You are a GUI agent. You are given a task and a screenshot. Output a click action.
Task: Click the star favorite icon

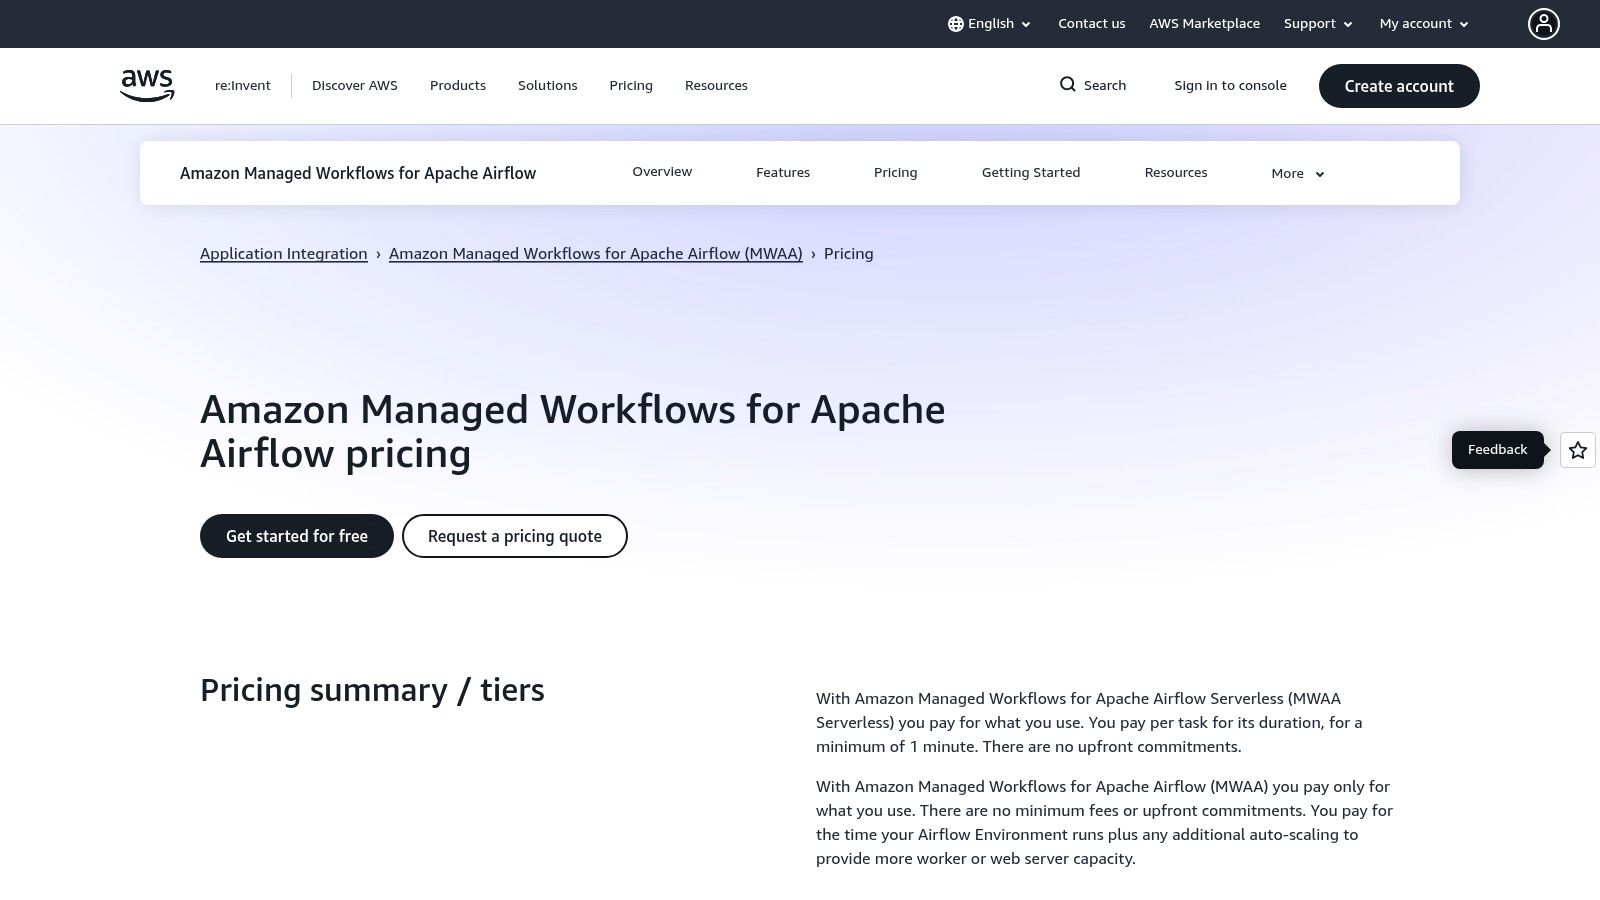pyautogui.click(x=1577, y=450)
